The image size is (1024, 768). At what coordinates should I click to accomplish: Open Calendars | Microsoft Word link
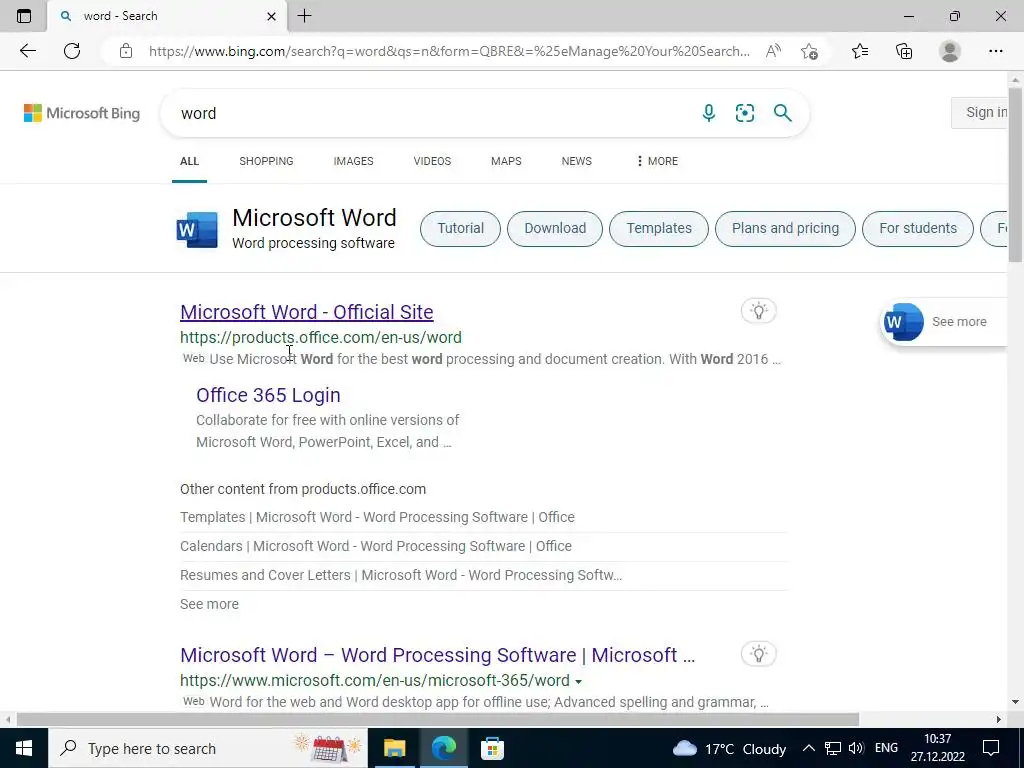376,546
